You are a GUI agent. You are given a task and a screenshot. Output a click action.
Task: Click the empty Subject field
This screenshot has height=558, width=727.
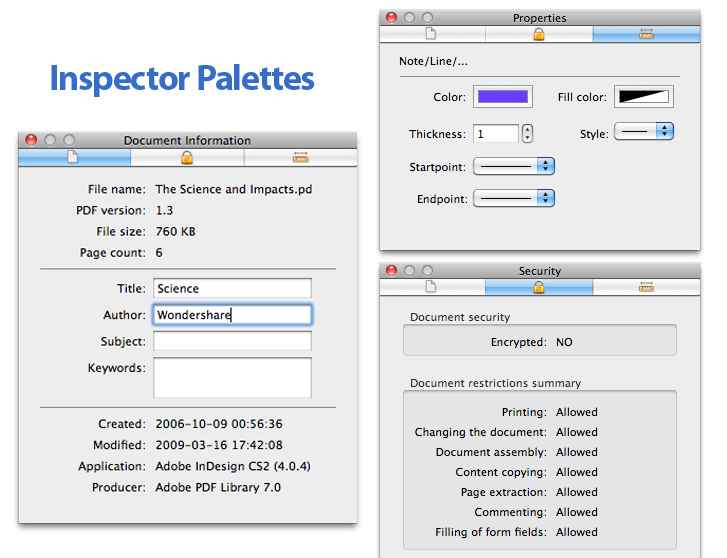(232, 341)
